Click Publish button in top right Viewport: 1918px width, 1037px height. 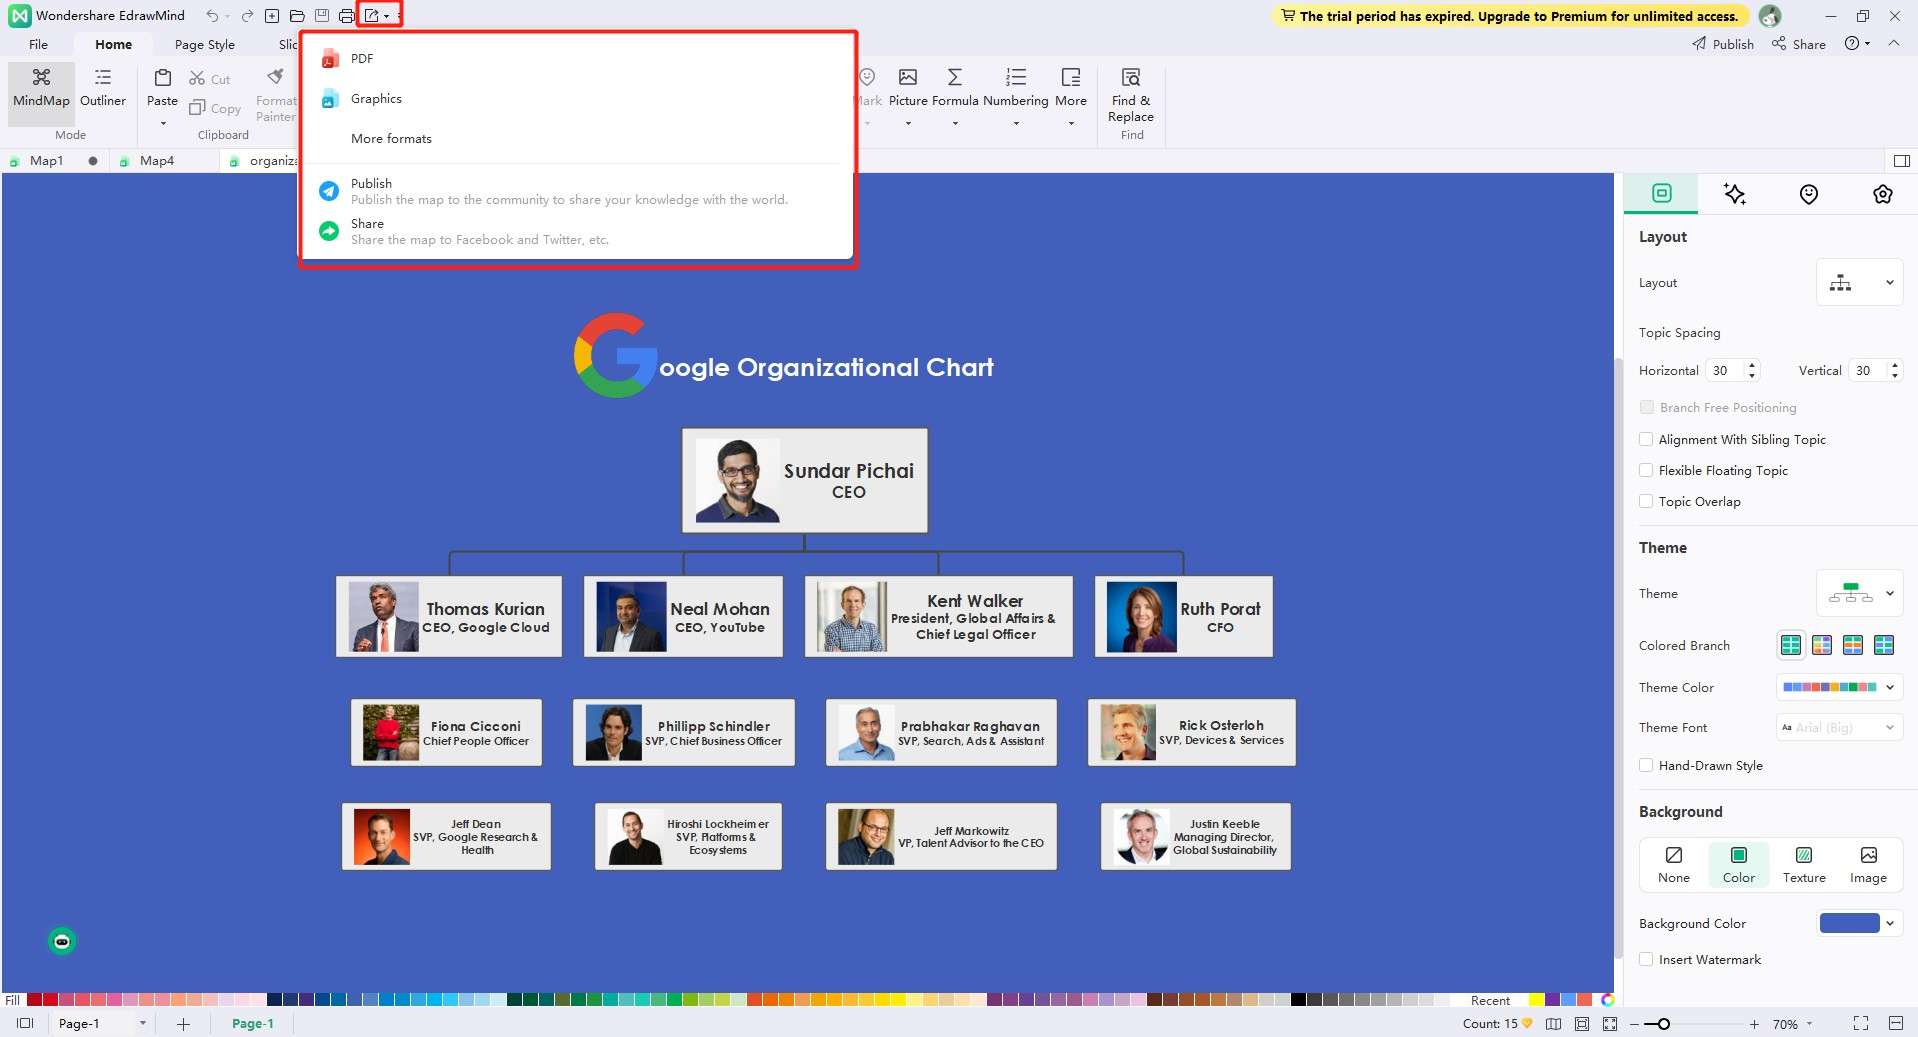click(1723, 44)
